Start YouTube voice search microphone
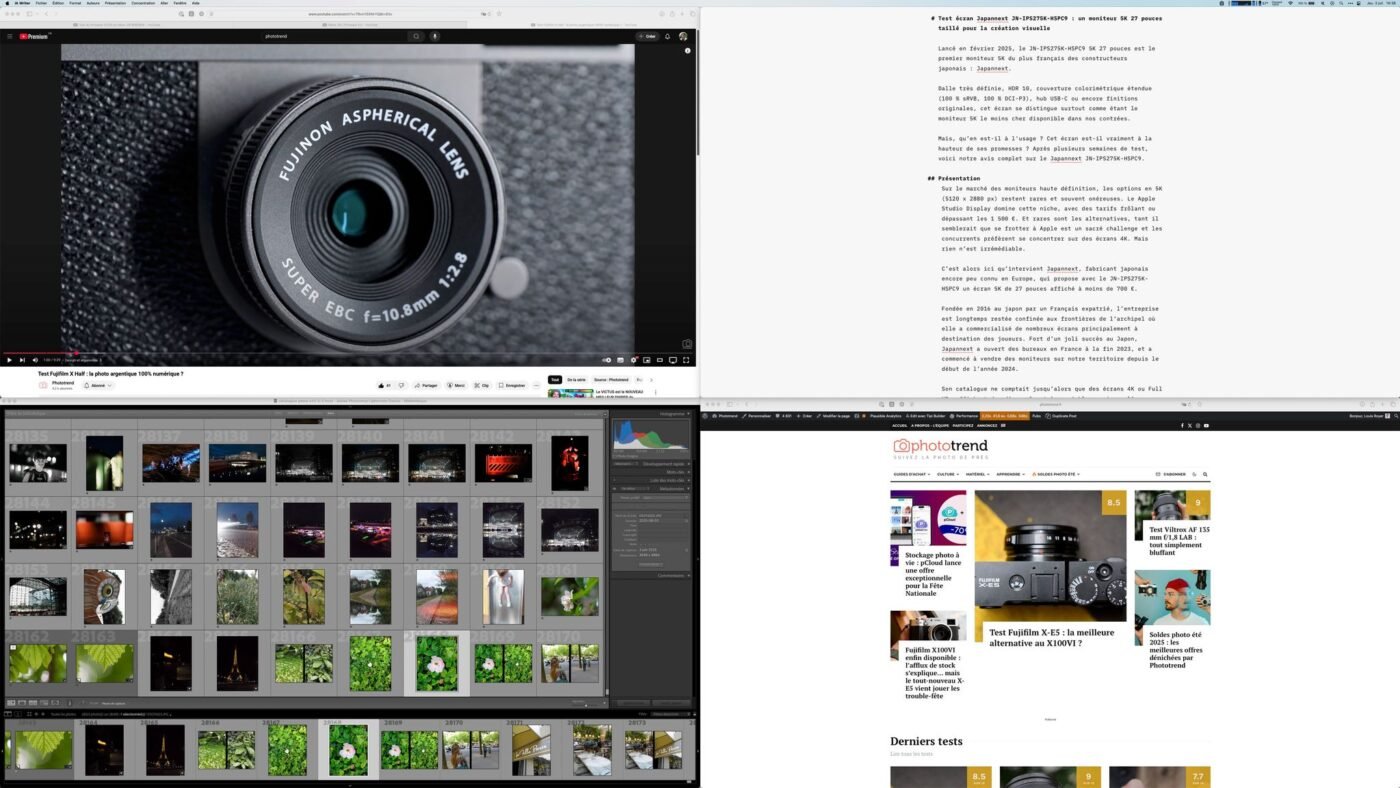This screenshot has width=1400, height=788. (x=434, y=36)
